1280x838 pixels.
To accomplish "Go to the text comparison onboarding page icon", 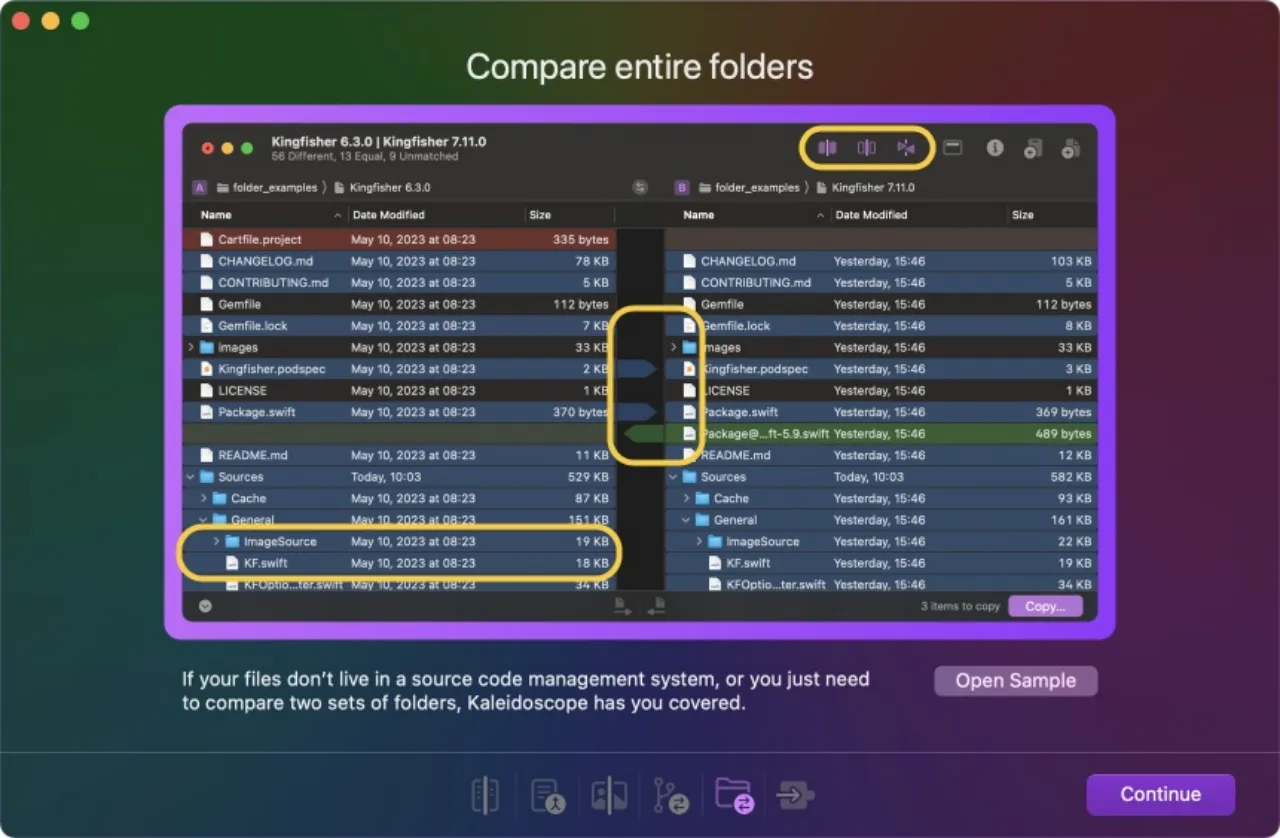I will pyautogui.click(x=485, y=795).
